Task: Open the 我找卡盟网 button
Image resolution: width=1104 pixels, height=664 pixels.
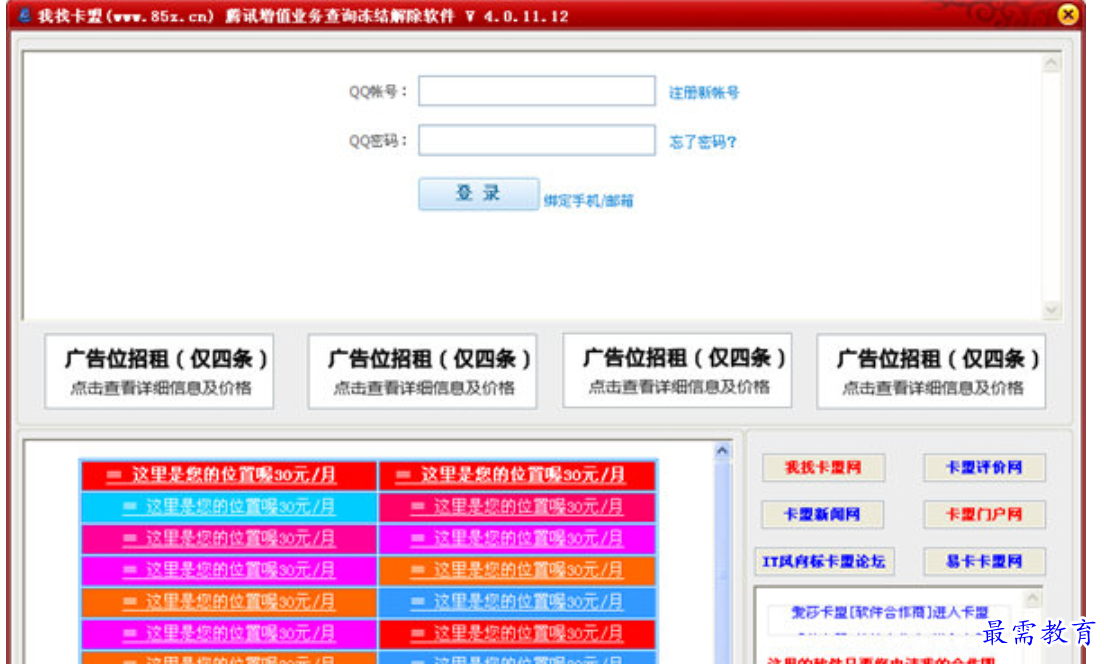Action: 823,468
